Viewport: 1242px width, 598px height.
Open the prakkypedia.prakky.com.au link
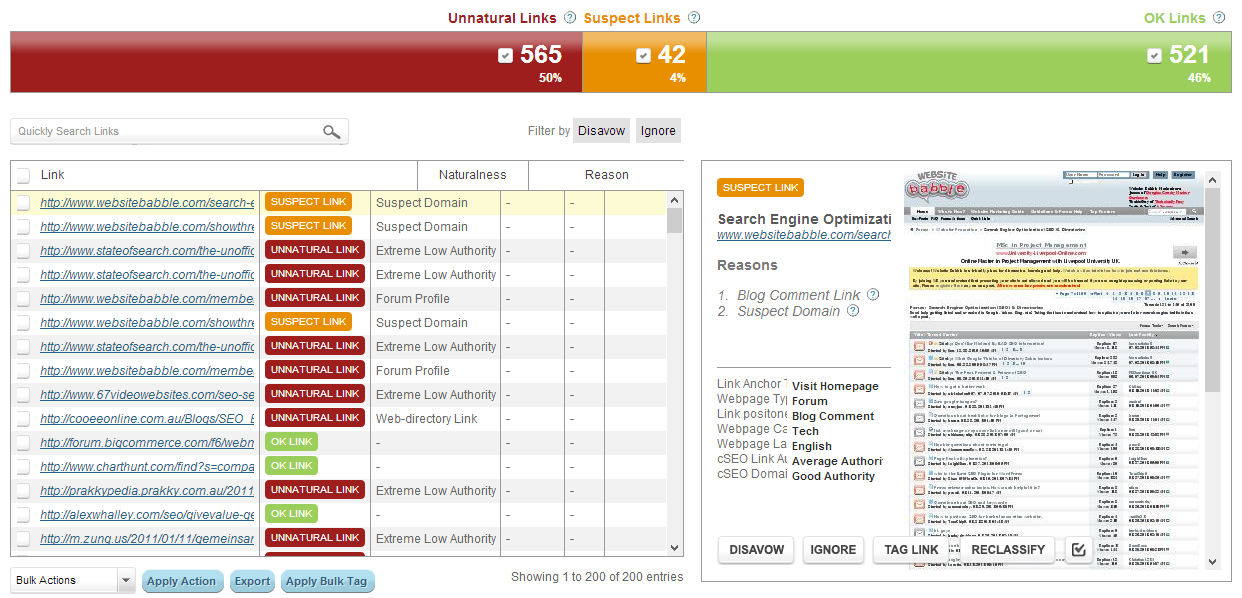(x=147, y=491)
